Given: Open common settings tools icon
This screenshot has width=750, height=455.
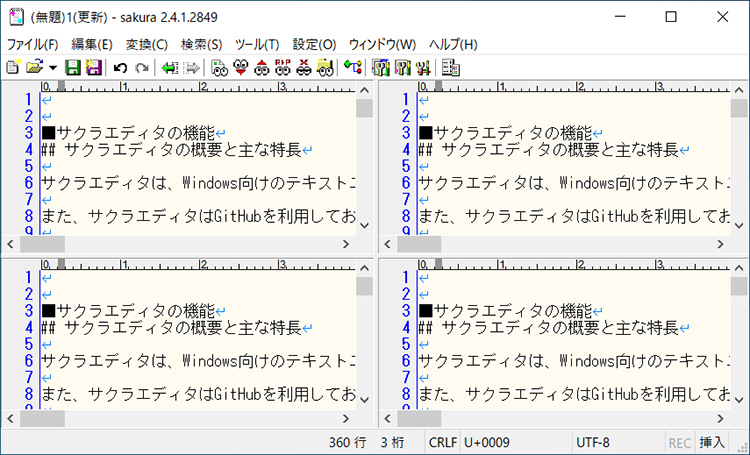Looking at the screenshot, I should pos(423,67).
